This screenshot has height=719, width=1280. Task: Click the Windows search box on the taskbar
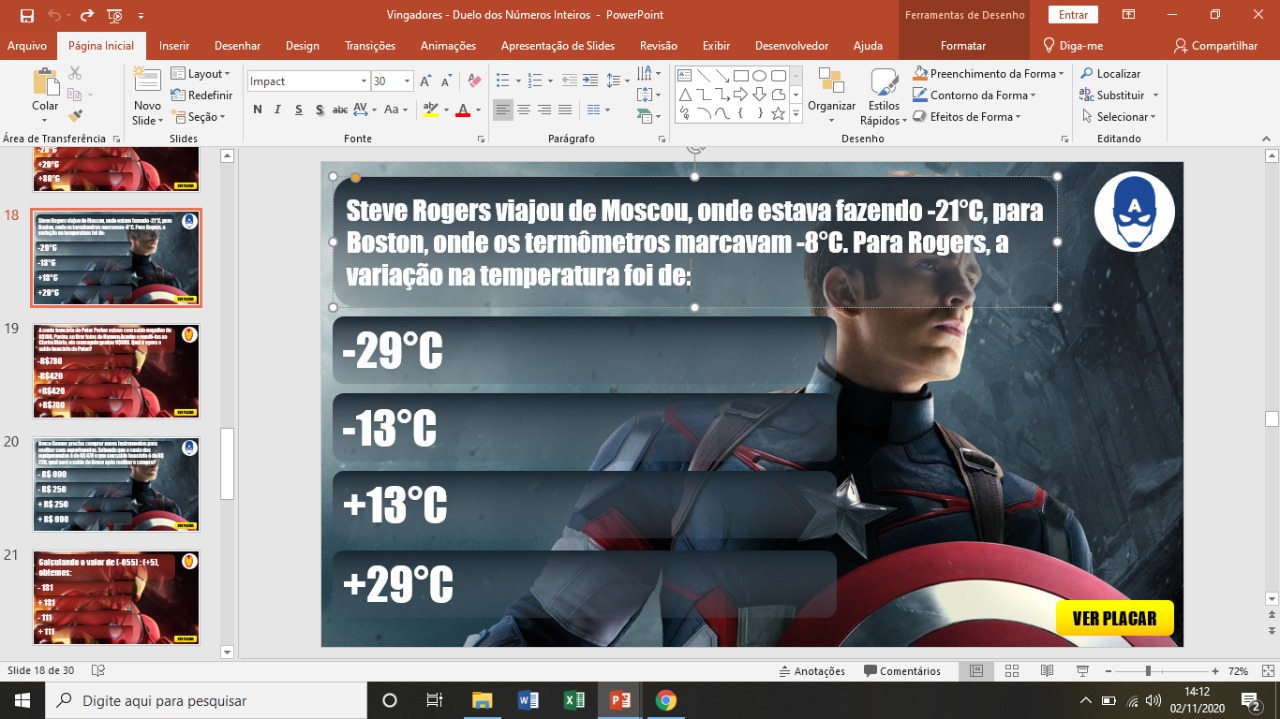(207, 700)
